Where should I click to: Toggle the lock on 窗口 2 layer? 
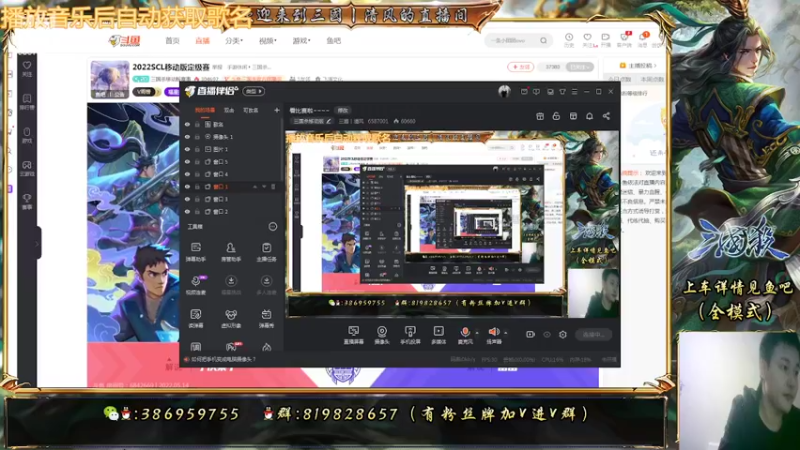(197, 211)
